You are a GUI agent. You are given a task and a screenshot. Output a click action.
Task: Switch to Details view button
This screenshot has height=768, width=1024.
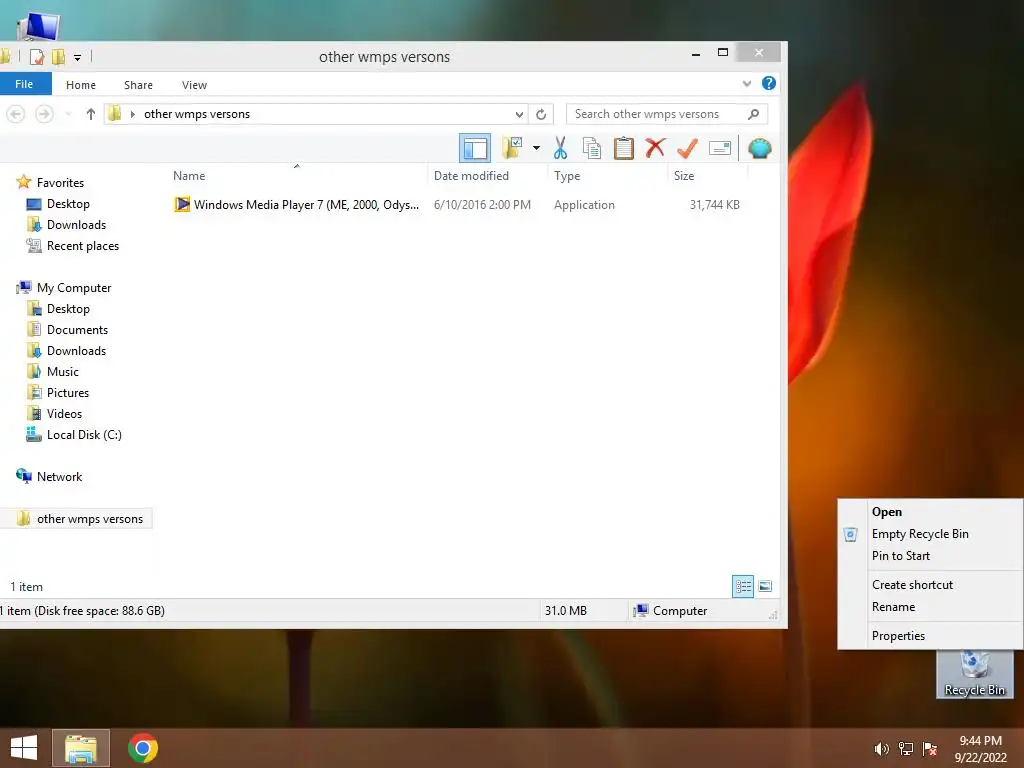(743, 586)
